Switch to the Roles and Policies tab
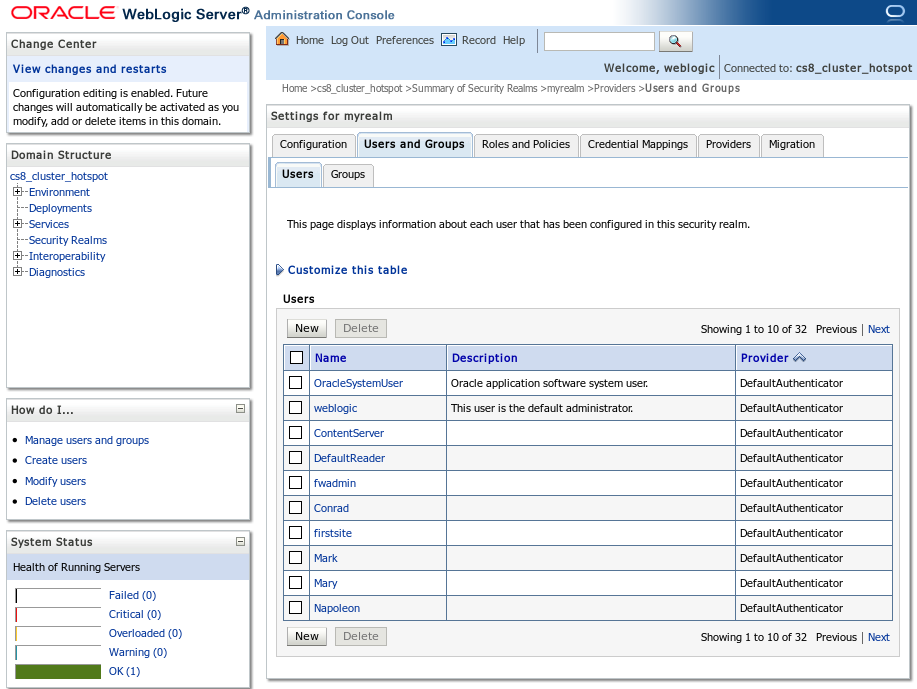The image size is (917, 689). point(526,144)
